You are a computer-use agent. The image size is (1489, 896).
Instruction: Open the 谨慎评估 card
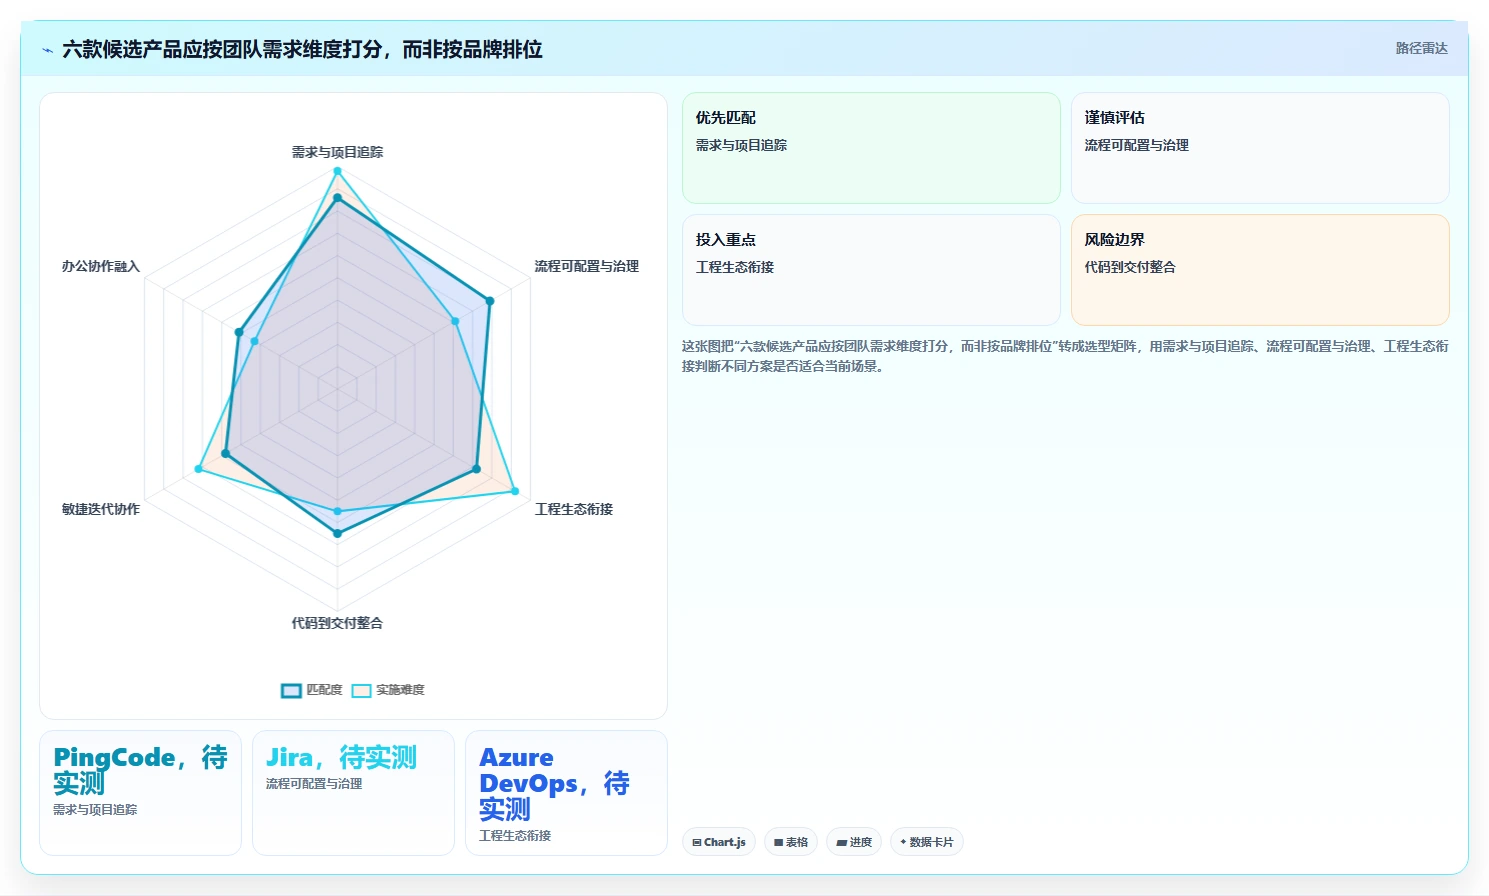point(1260,148)
